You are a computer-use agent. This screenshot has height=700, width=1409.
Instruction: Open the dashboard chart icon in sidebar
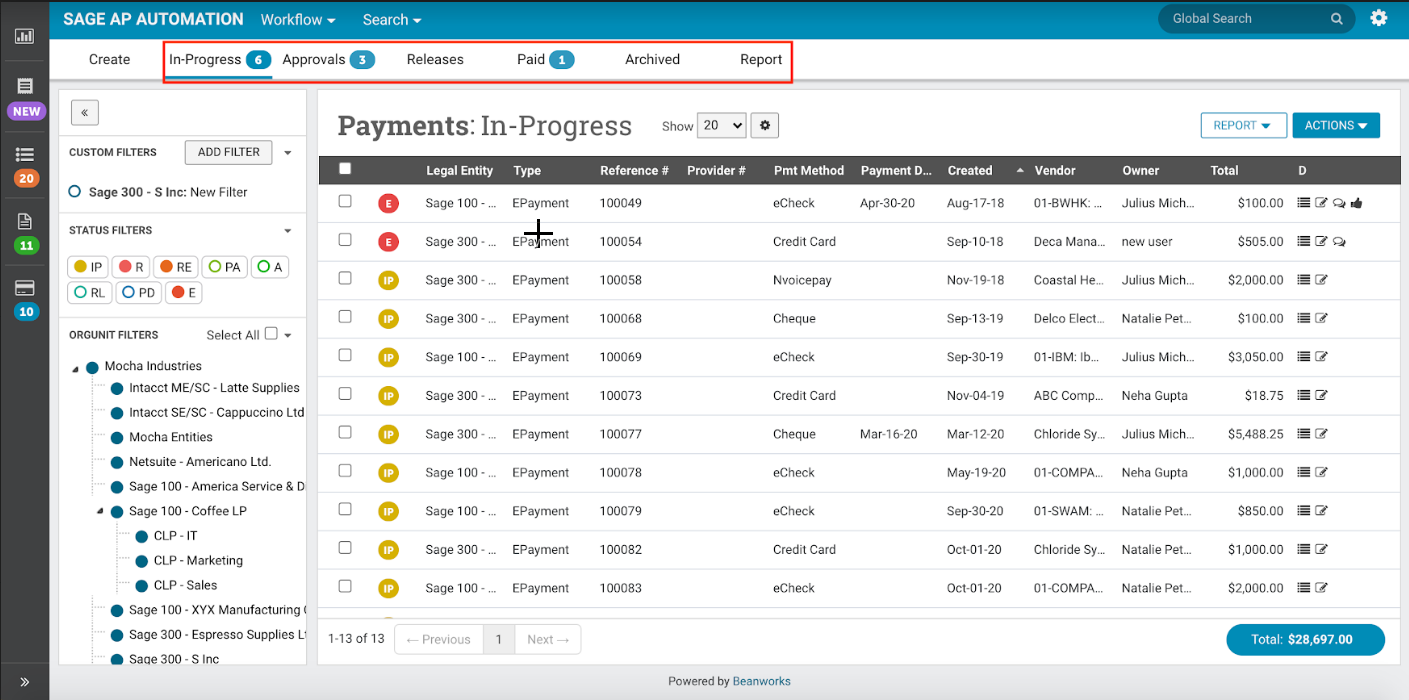click(24, 36)
